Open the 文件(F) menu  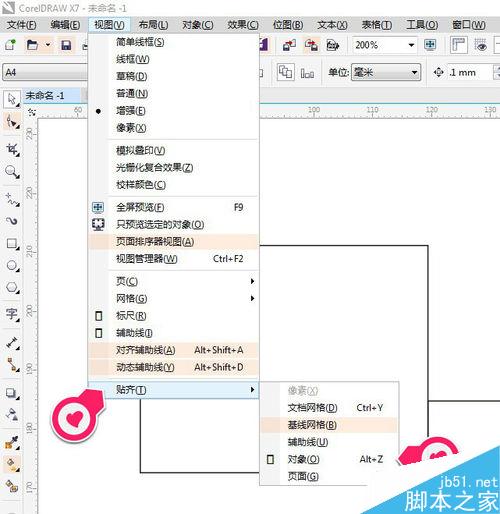pyautogui.click(x=21, y=25)
